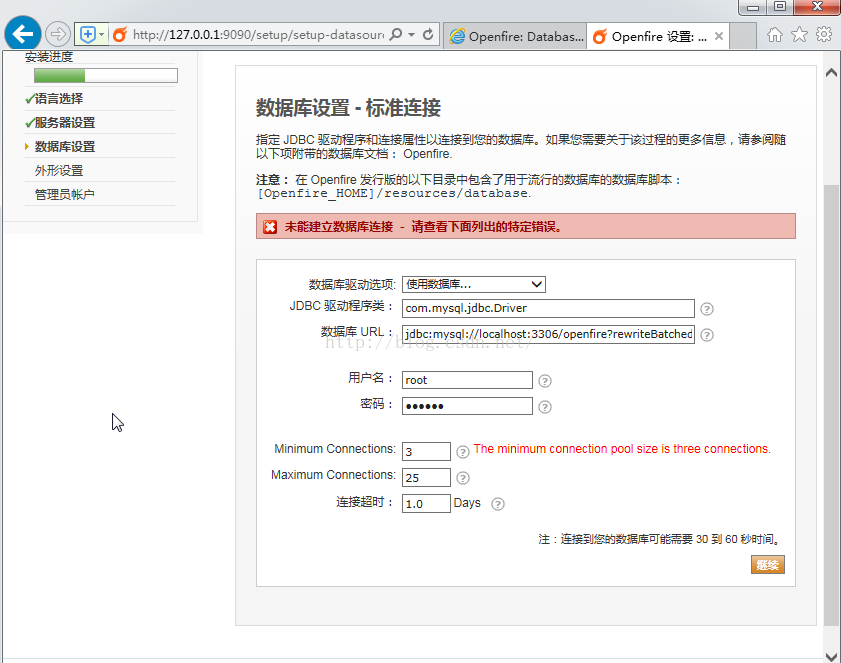Click the browser forward arrow button
Image resolution: width=841 pixels, height=663 pixels.
tap(57, 34)
